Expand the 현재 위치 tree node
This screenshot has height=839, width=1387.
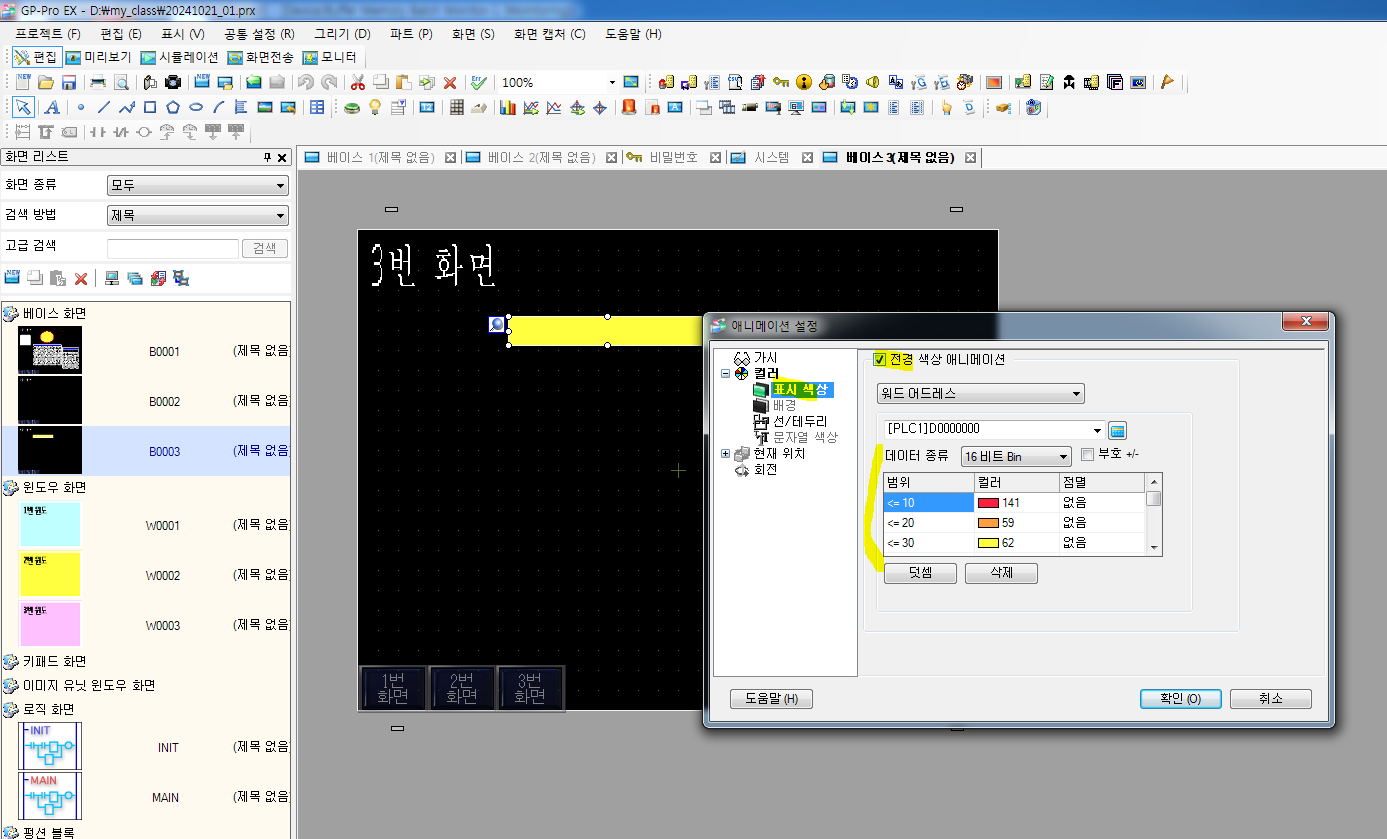coord(726,454)
